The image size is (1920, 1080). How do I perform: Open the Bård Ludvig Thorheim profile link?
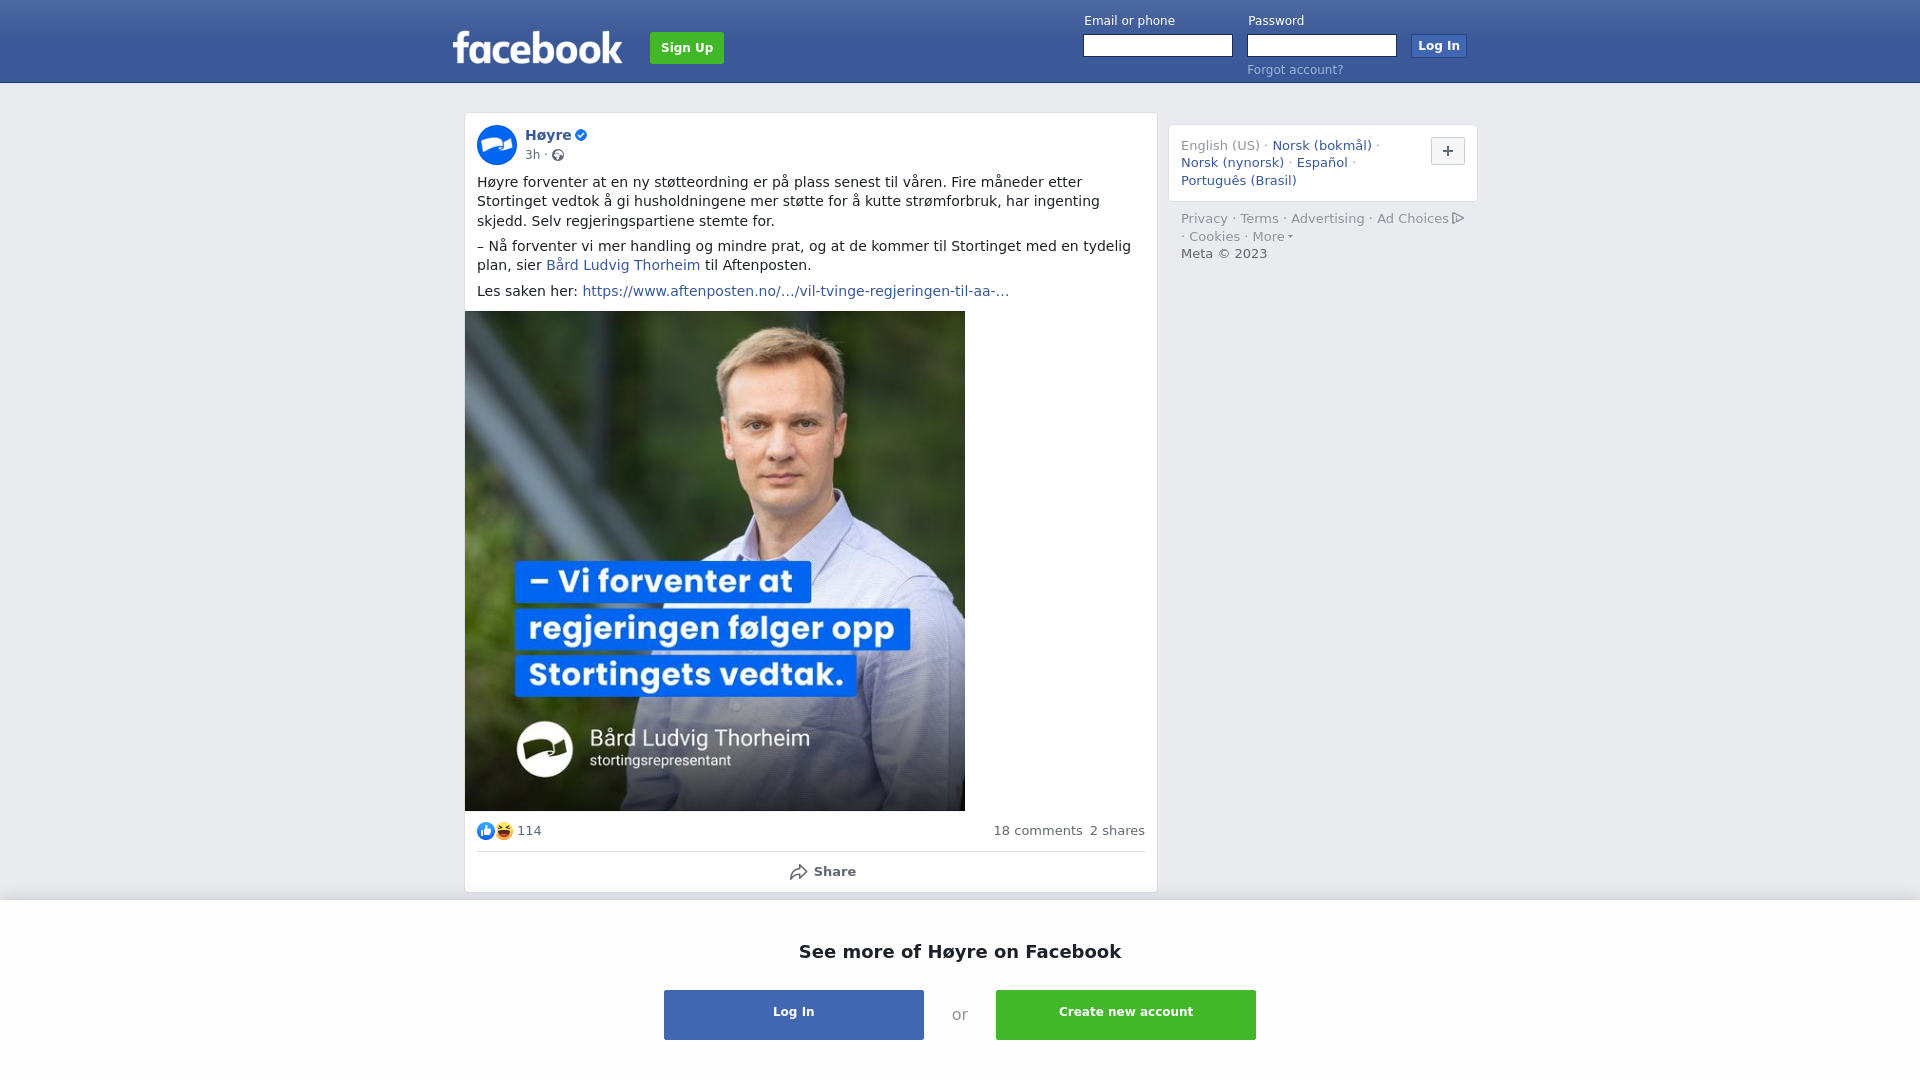[x=623, y=265]
